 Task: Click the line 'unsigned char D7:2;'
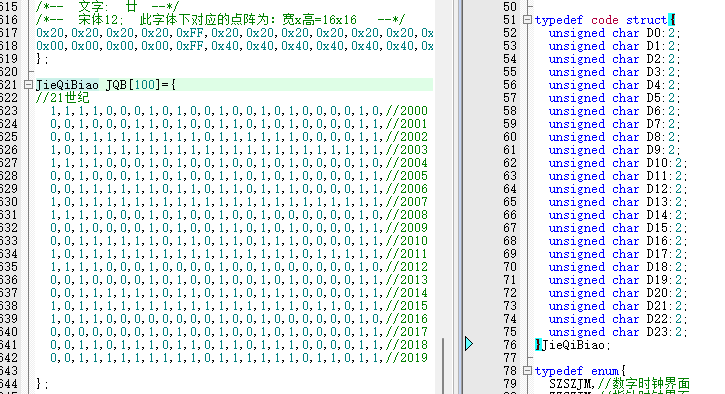click(x=614, y=124)
